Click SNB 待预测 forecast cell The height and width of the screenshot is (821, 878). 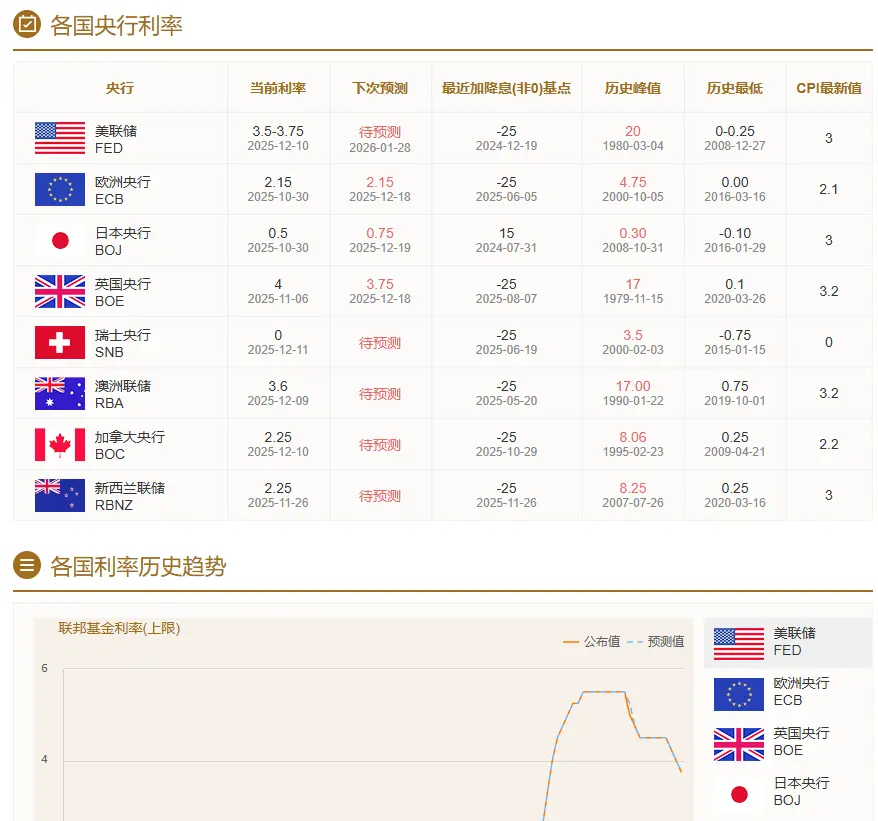click(x=380, y=343)
